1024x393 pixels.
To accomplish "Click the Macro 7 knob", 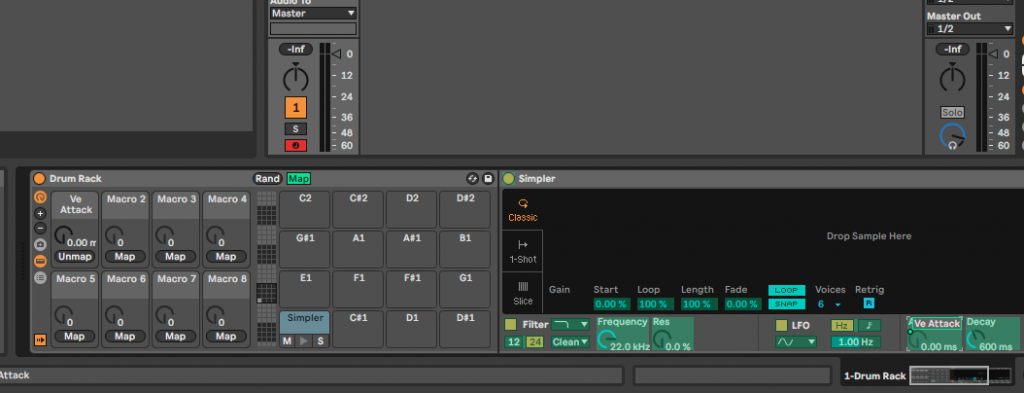I will [x=165, y=315].
